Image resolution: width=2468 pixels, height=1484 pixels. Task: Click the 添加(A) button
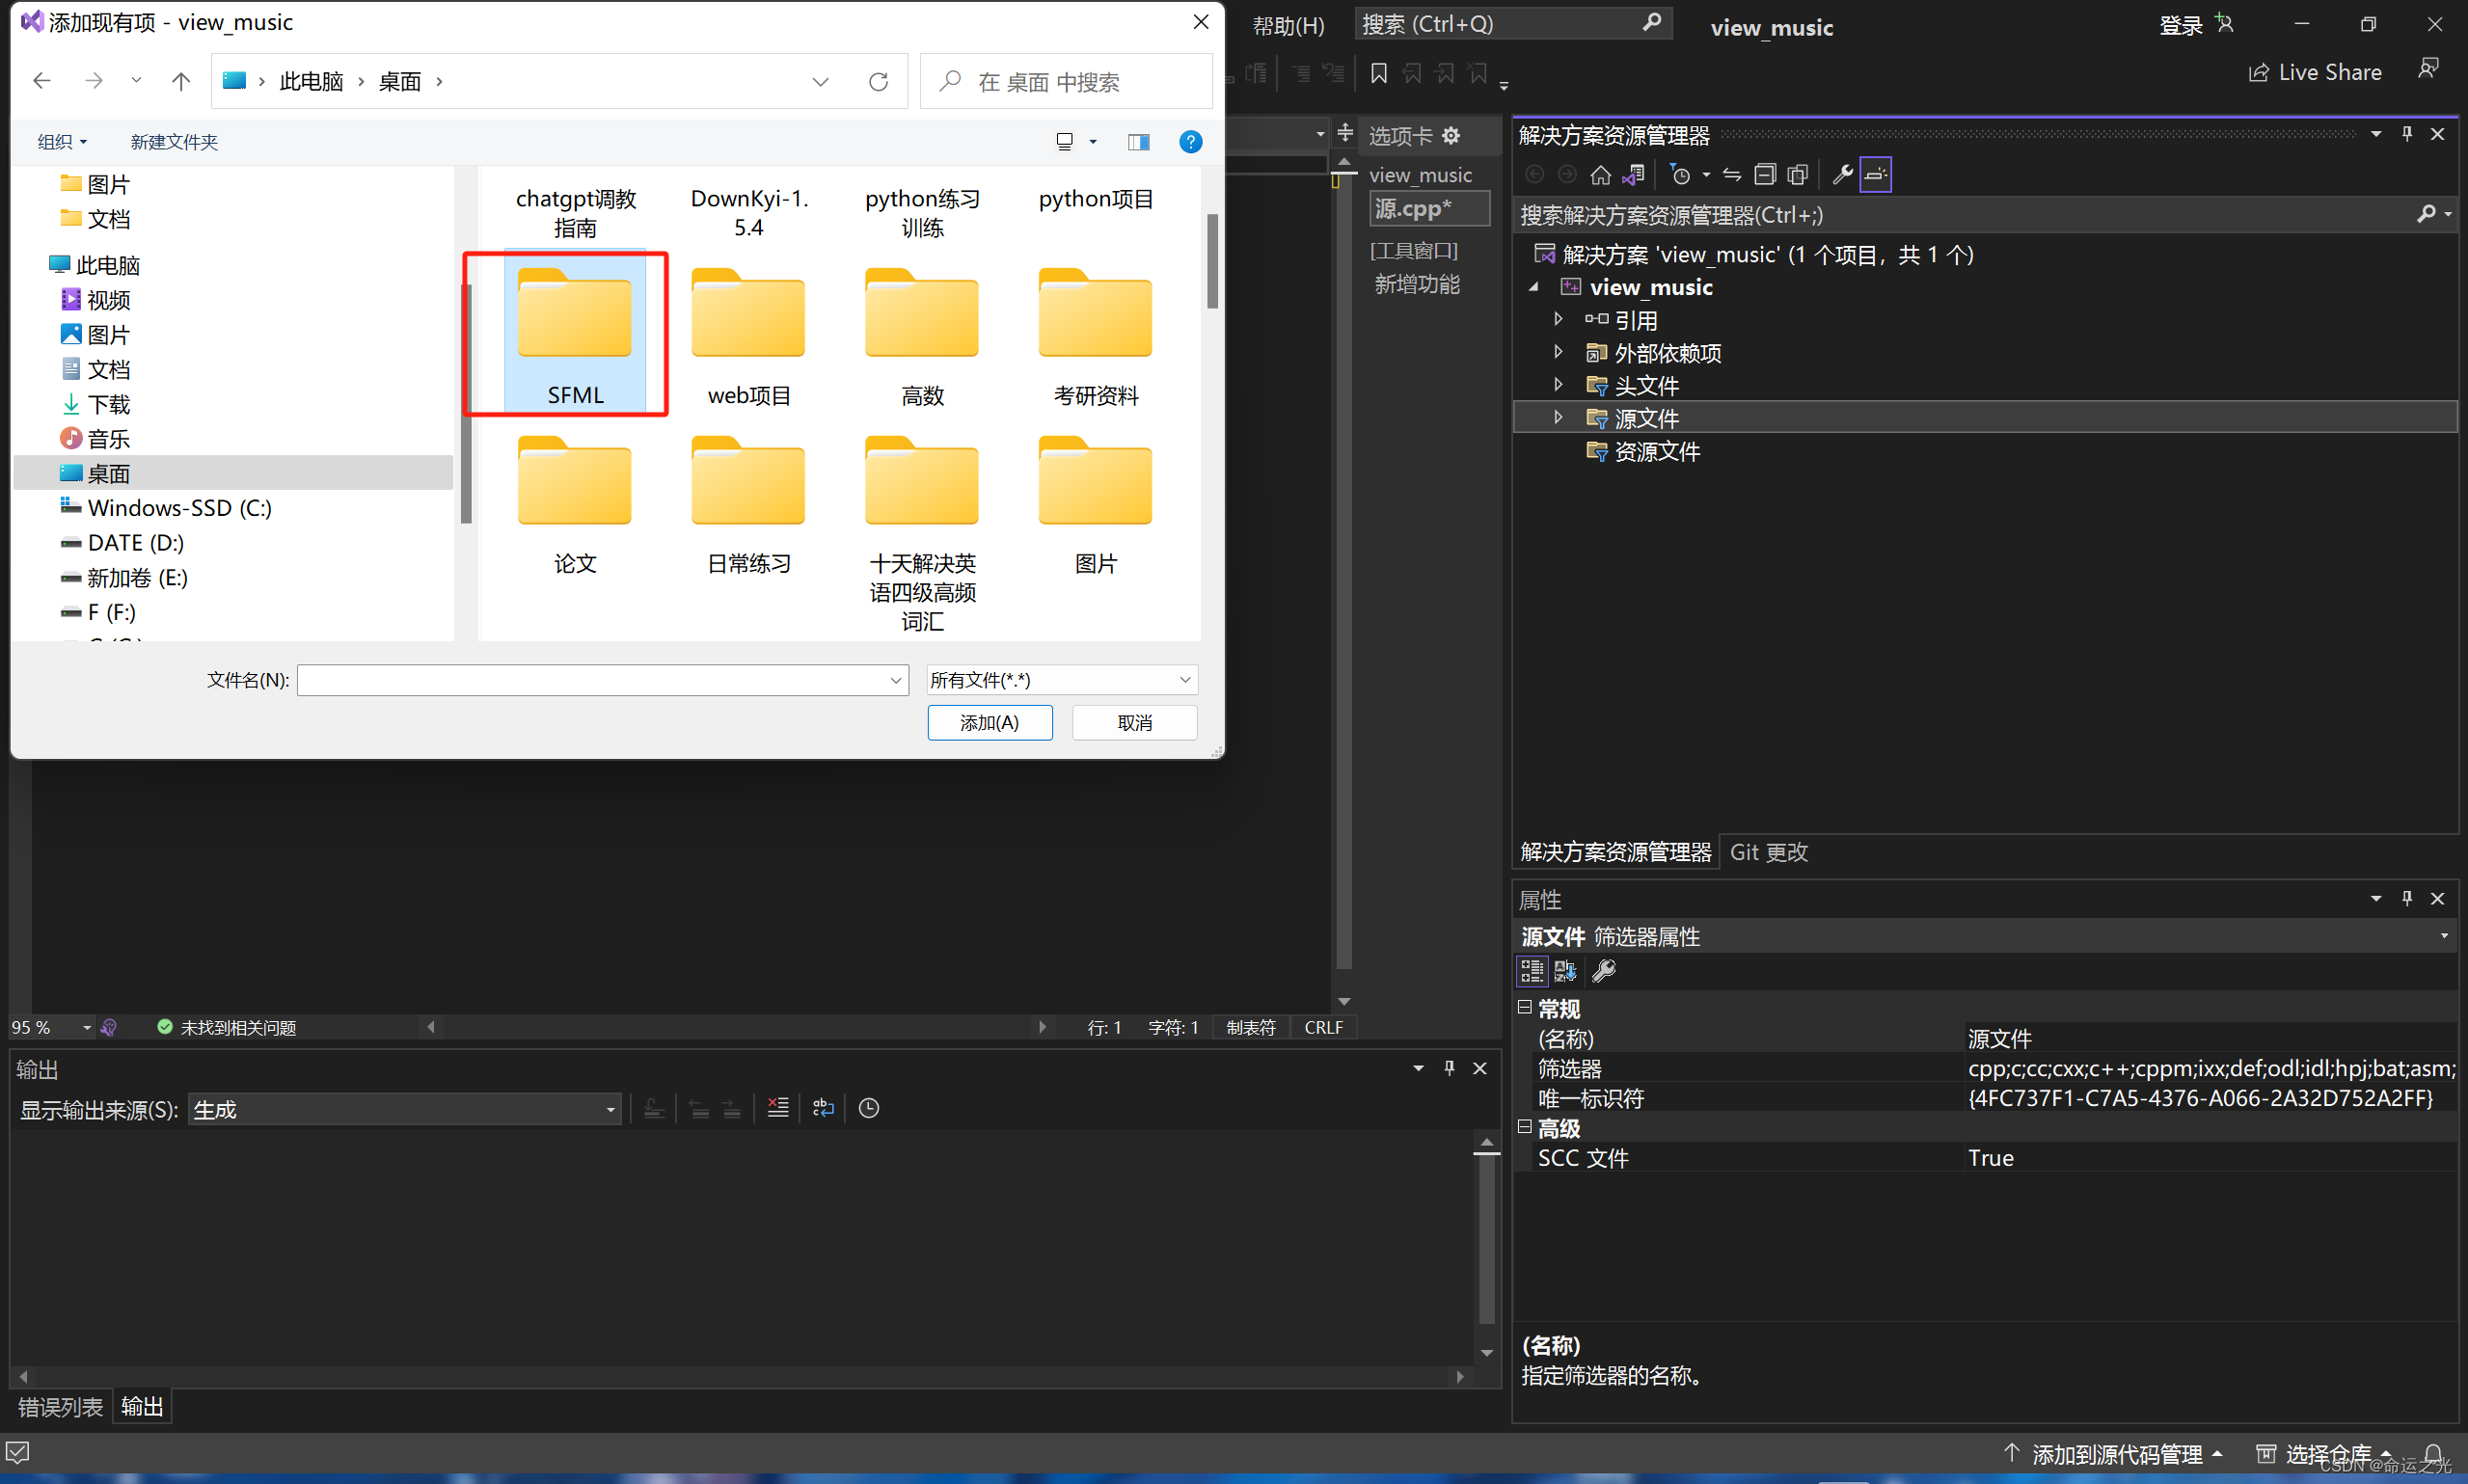tap(989, 722)
